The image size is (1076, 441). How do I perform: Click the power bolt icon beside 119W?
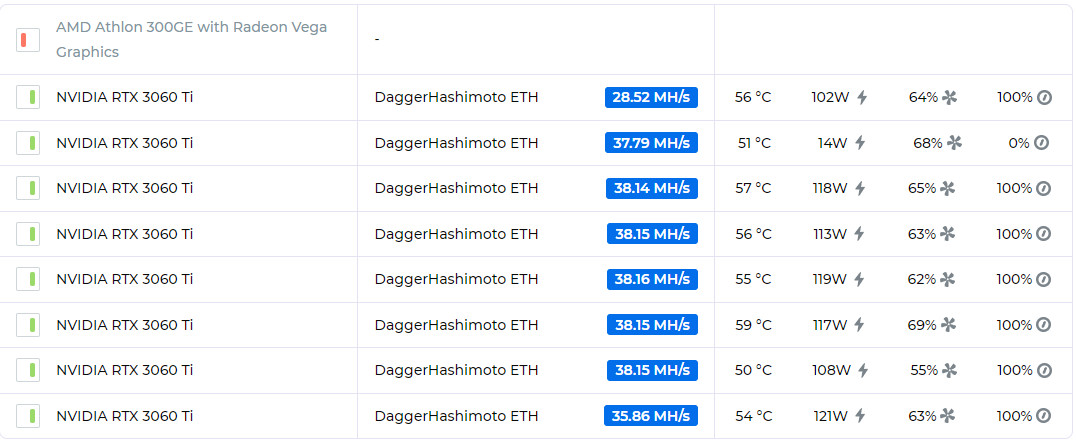[859, 279]
